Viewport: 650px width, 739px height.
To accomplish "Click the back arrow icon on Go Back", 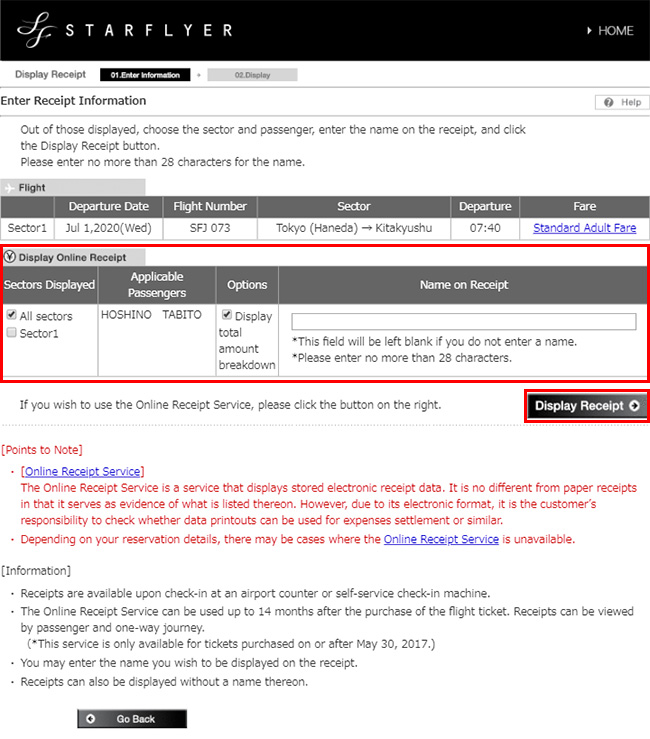I will tap(91, 719).
